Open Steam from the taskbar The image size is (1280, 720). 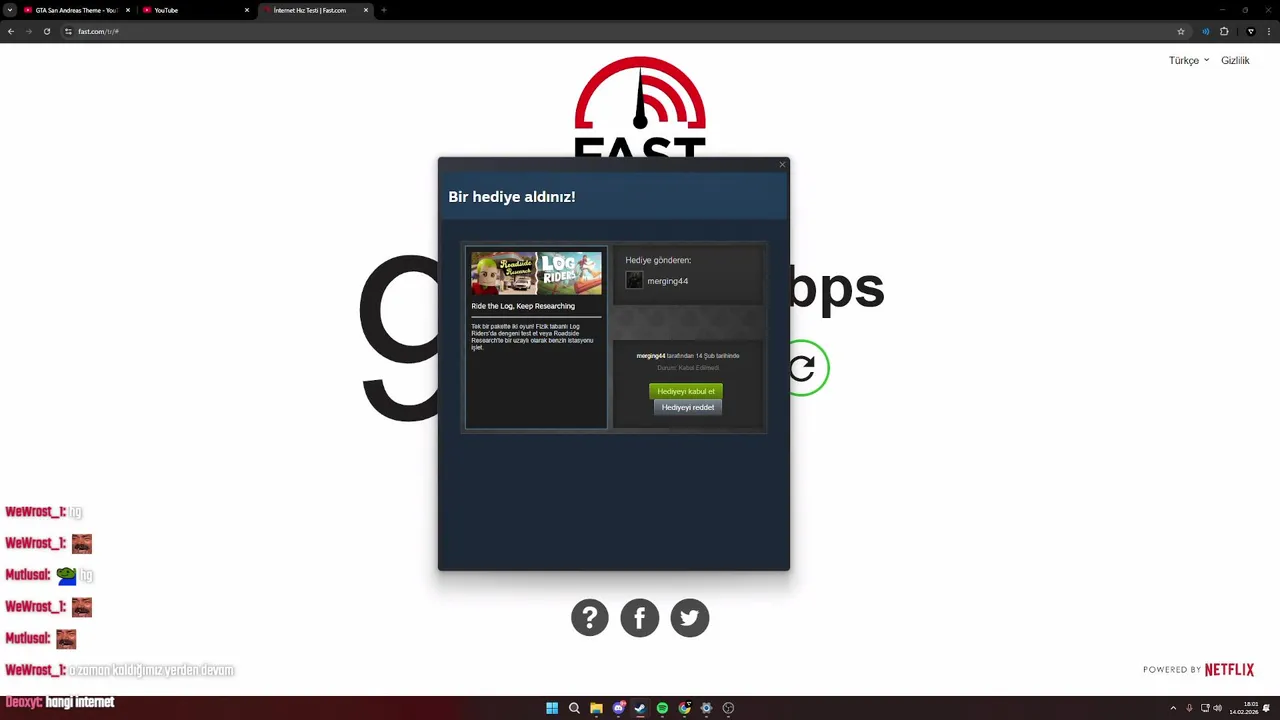pyautogui.click(x=640, y=708)
